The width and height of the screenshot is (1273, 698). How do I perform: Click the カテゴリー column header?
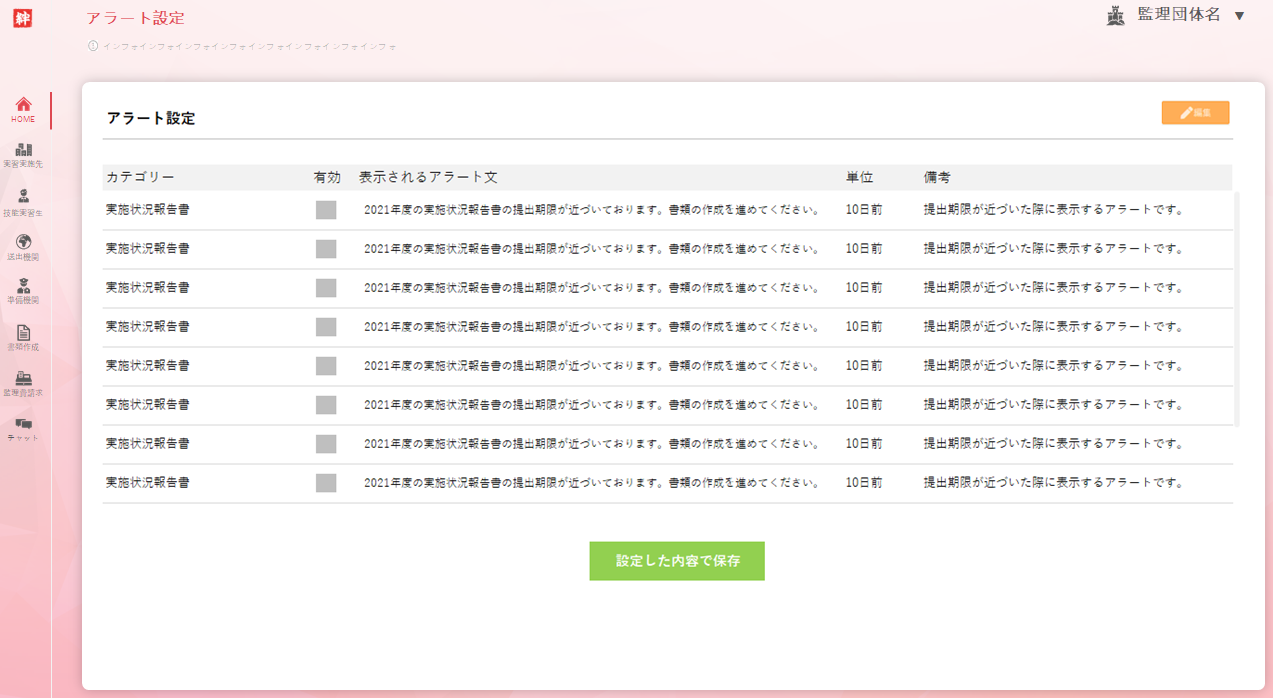tap(140, 177)
